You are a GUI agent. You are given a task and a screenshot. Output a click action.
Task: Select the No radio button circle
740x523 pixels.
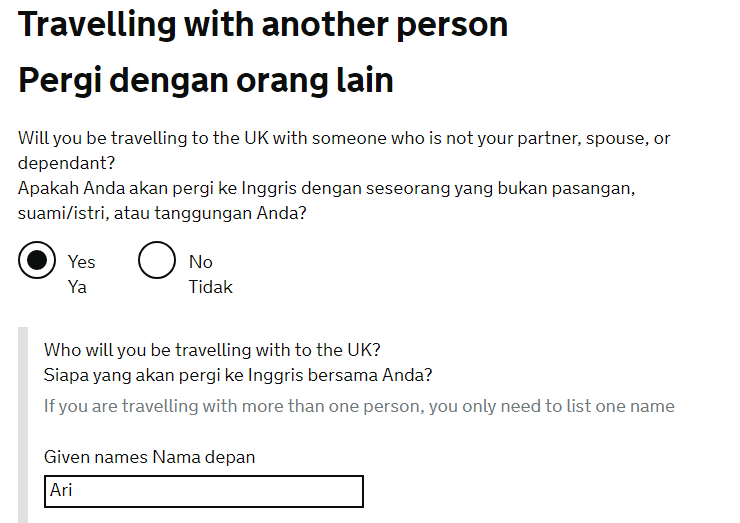coord(157,261)
